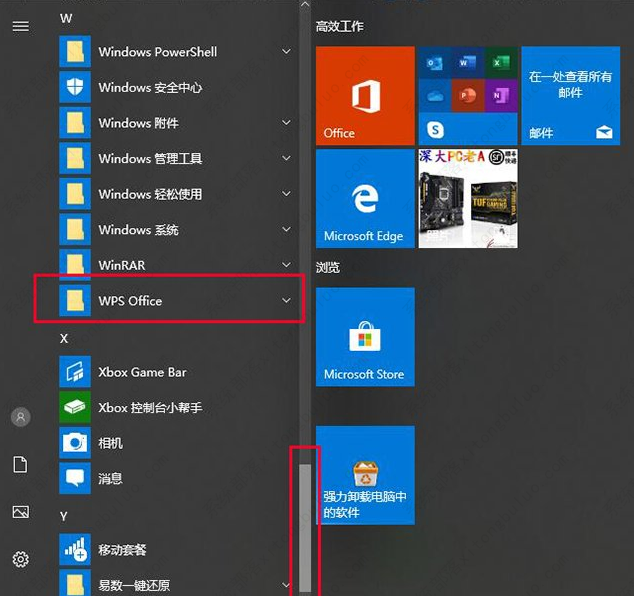Screen dimensions: 634x596
Task: Open the user account icon
Action: click(20, 417)
